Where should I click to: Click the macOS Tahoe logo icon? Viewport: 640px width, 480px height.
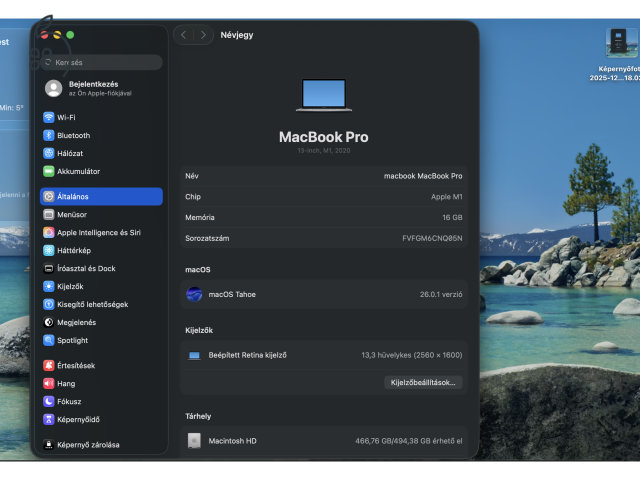coord(194,294)
